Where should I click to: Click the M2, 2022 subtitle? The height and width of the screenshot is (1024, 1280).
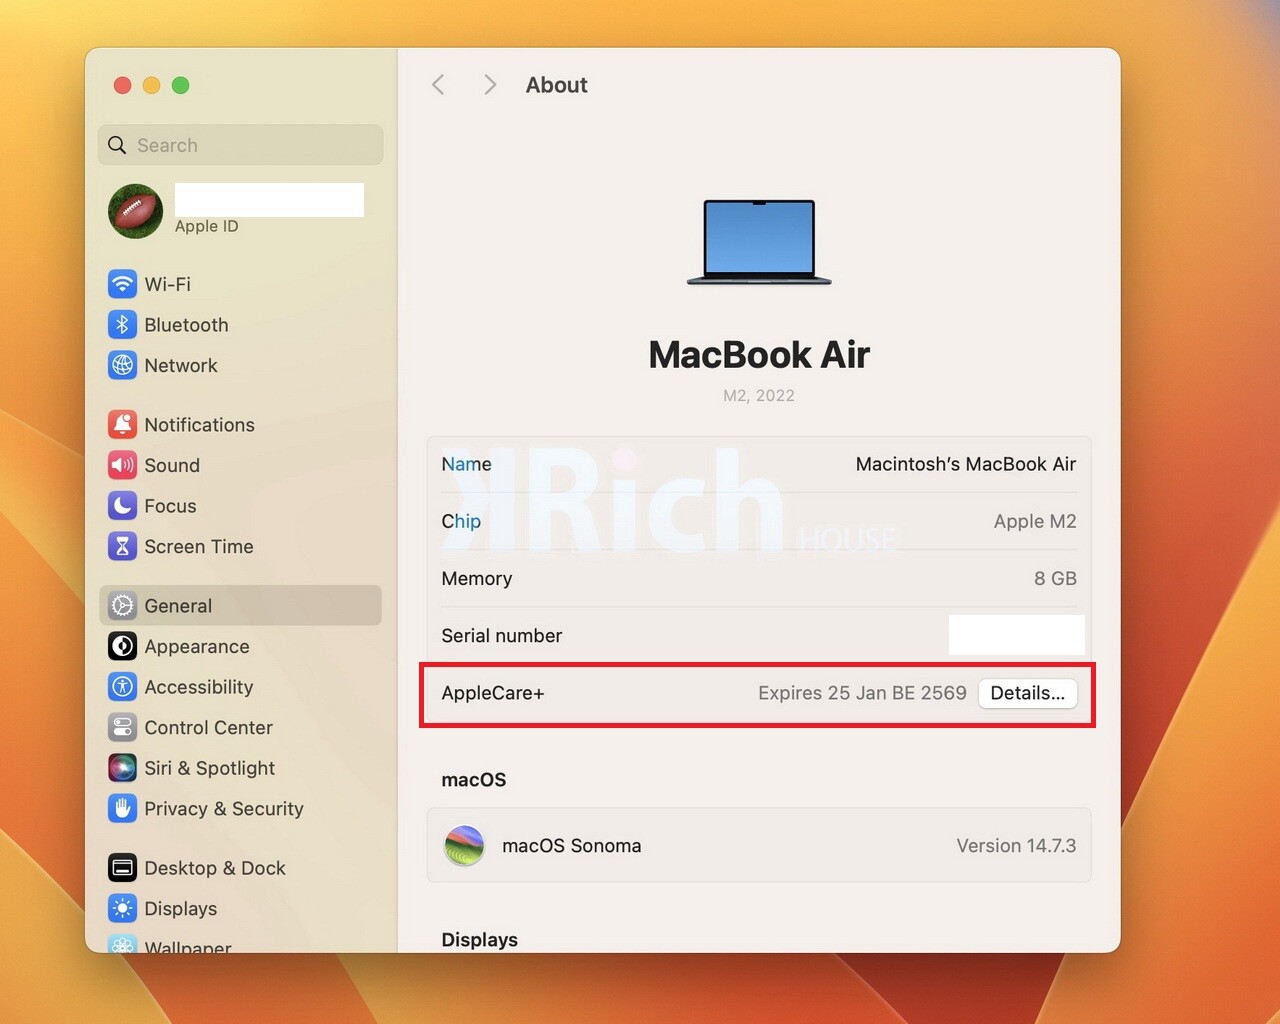759,395
